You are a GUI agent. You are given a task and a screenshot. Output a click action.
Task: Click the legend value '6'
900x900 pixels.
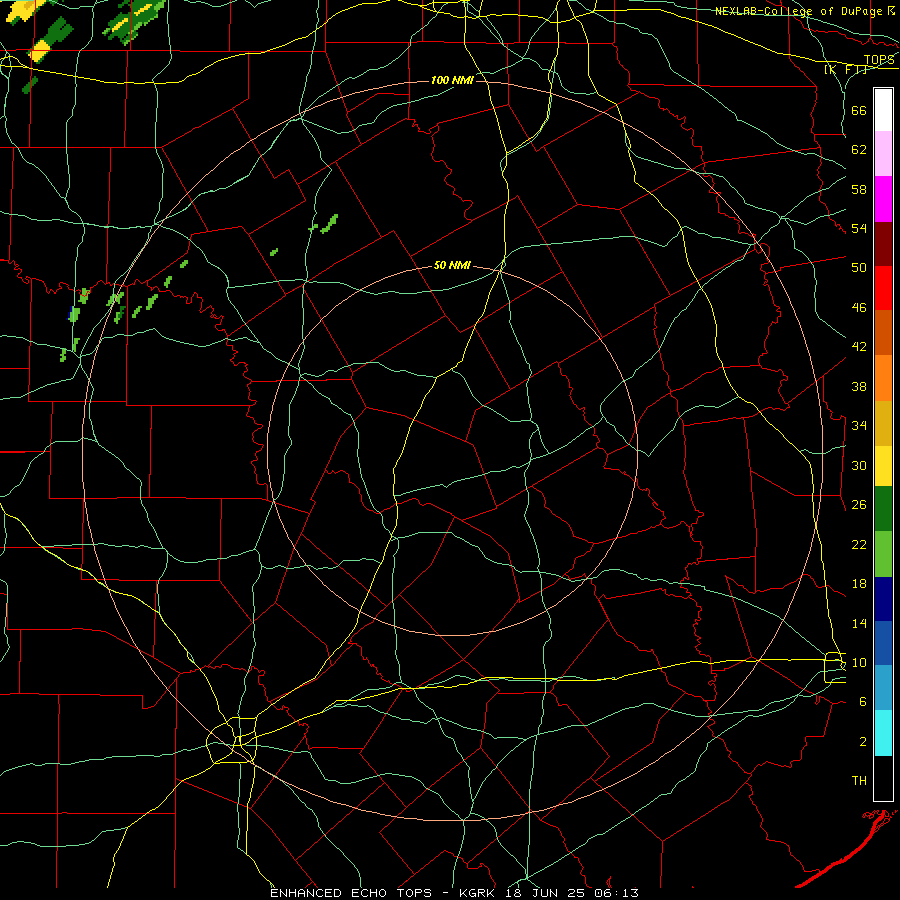[x=863, y=701]
